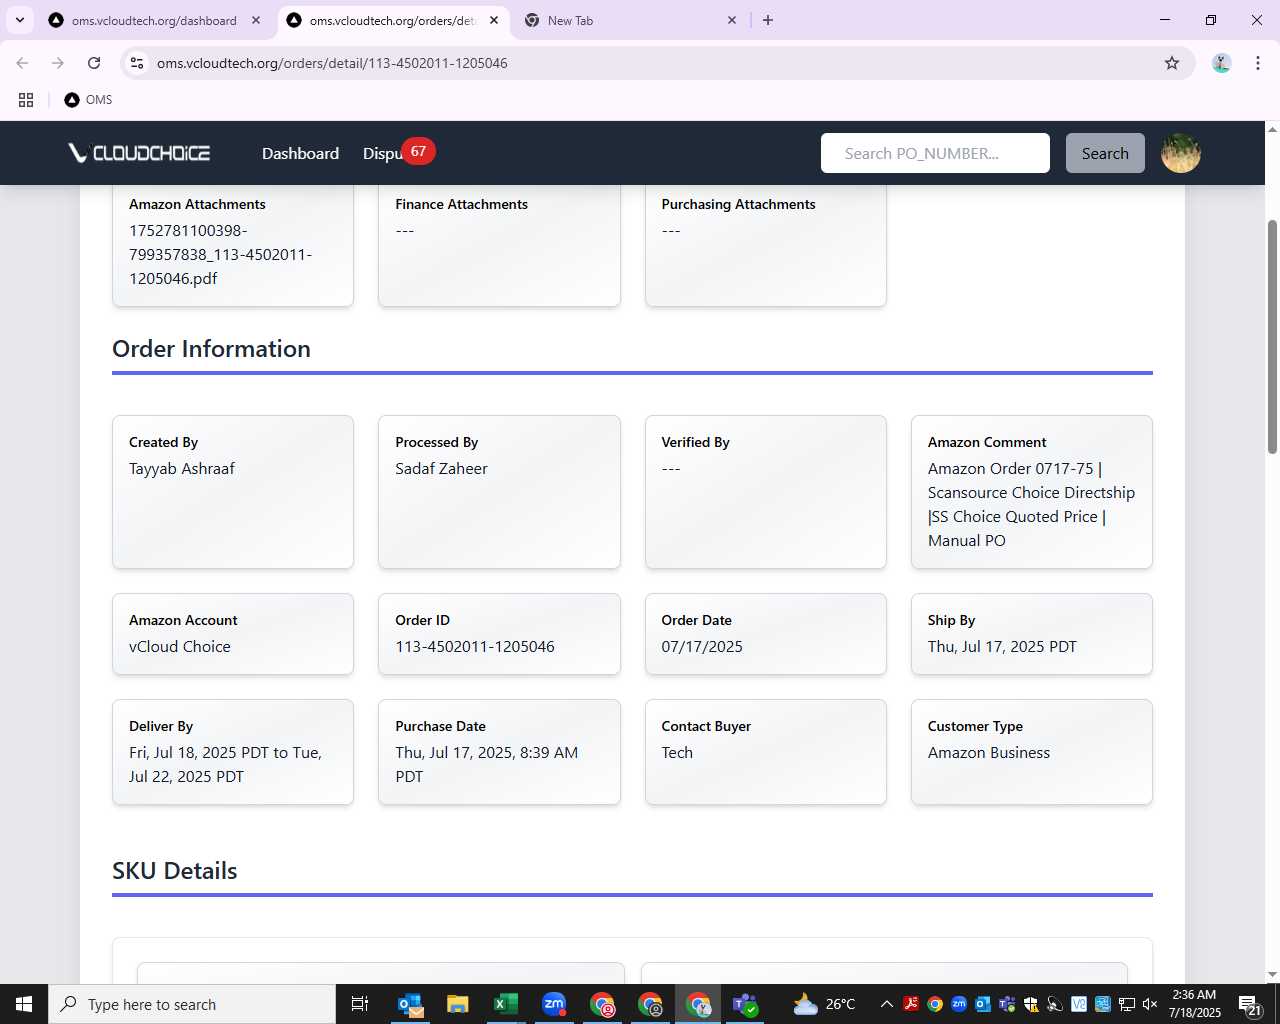The width and height of the screenshot is (1280, 1024).
Task: Select Amazon Account value vCloud Choice
Action: tap(180, 646)
